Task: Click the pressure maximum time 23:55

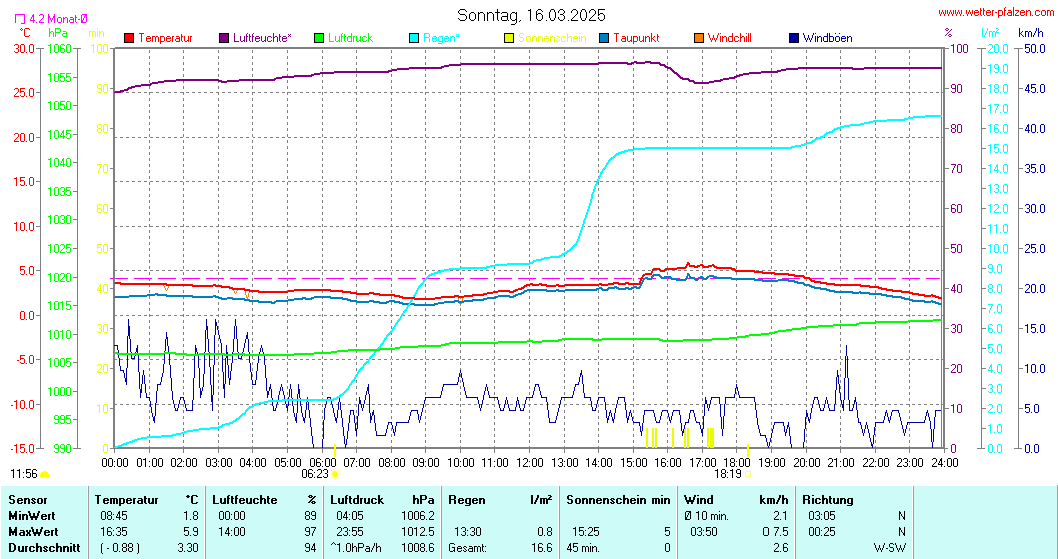Action: tap(350, 532)
